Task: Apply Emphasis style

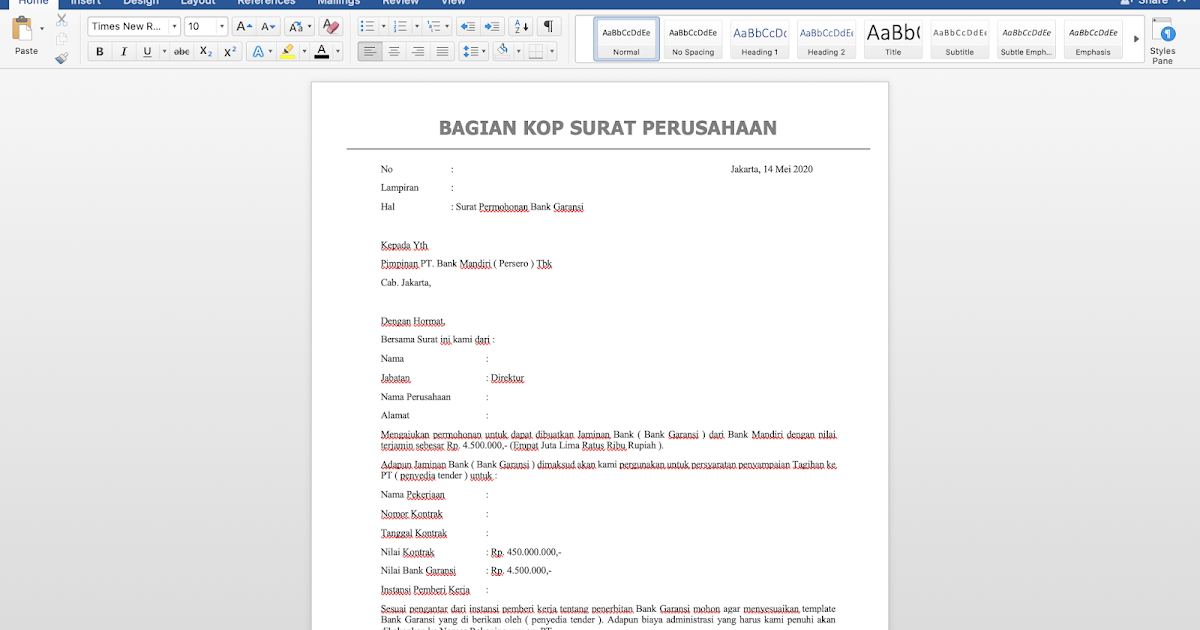Action: (x=1093, y=39)
